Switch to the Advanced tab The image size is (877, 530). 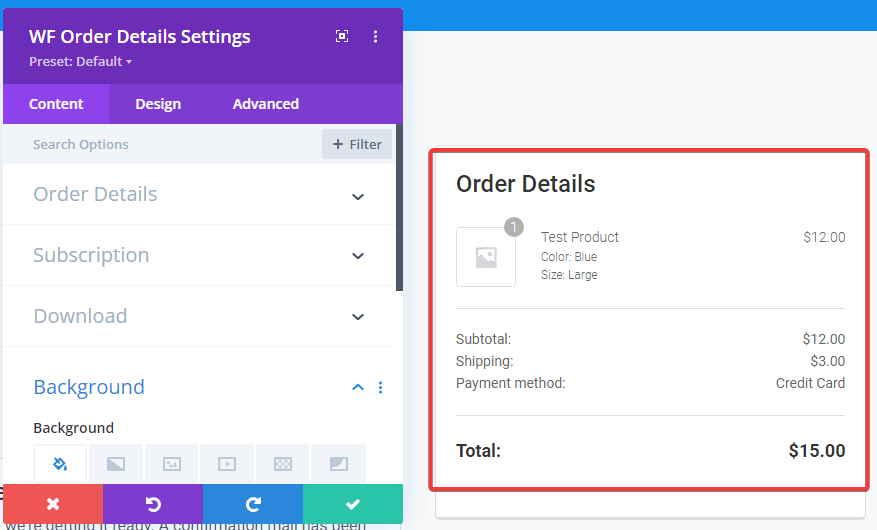[x=266, y=104]
